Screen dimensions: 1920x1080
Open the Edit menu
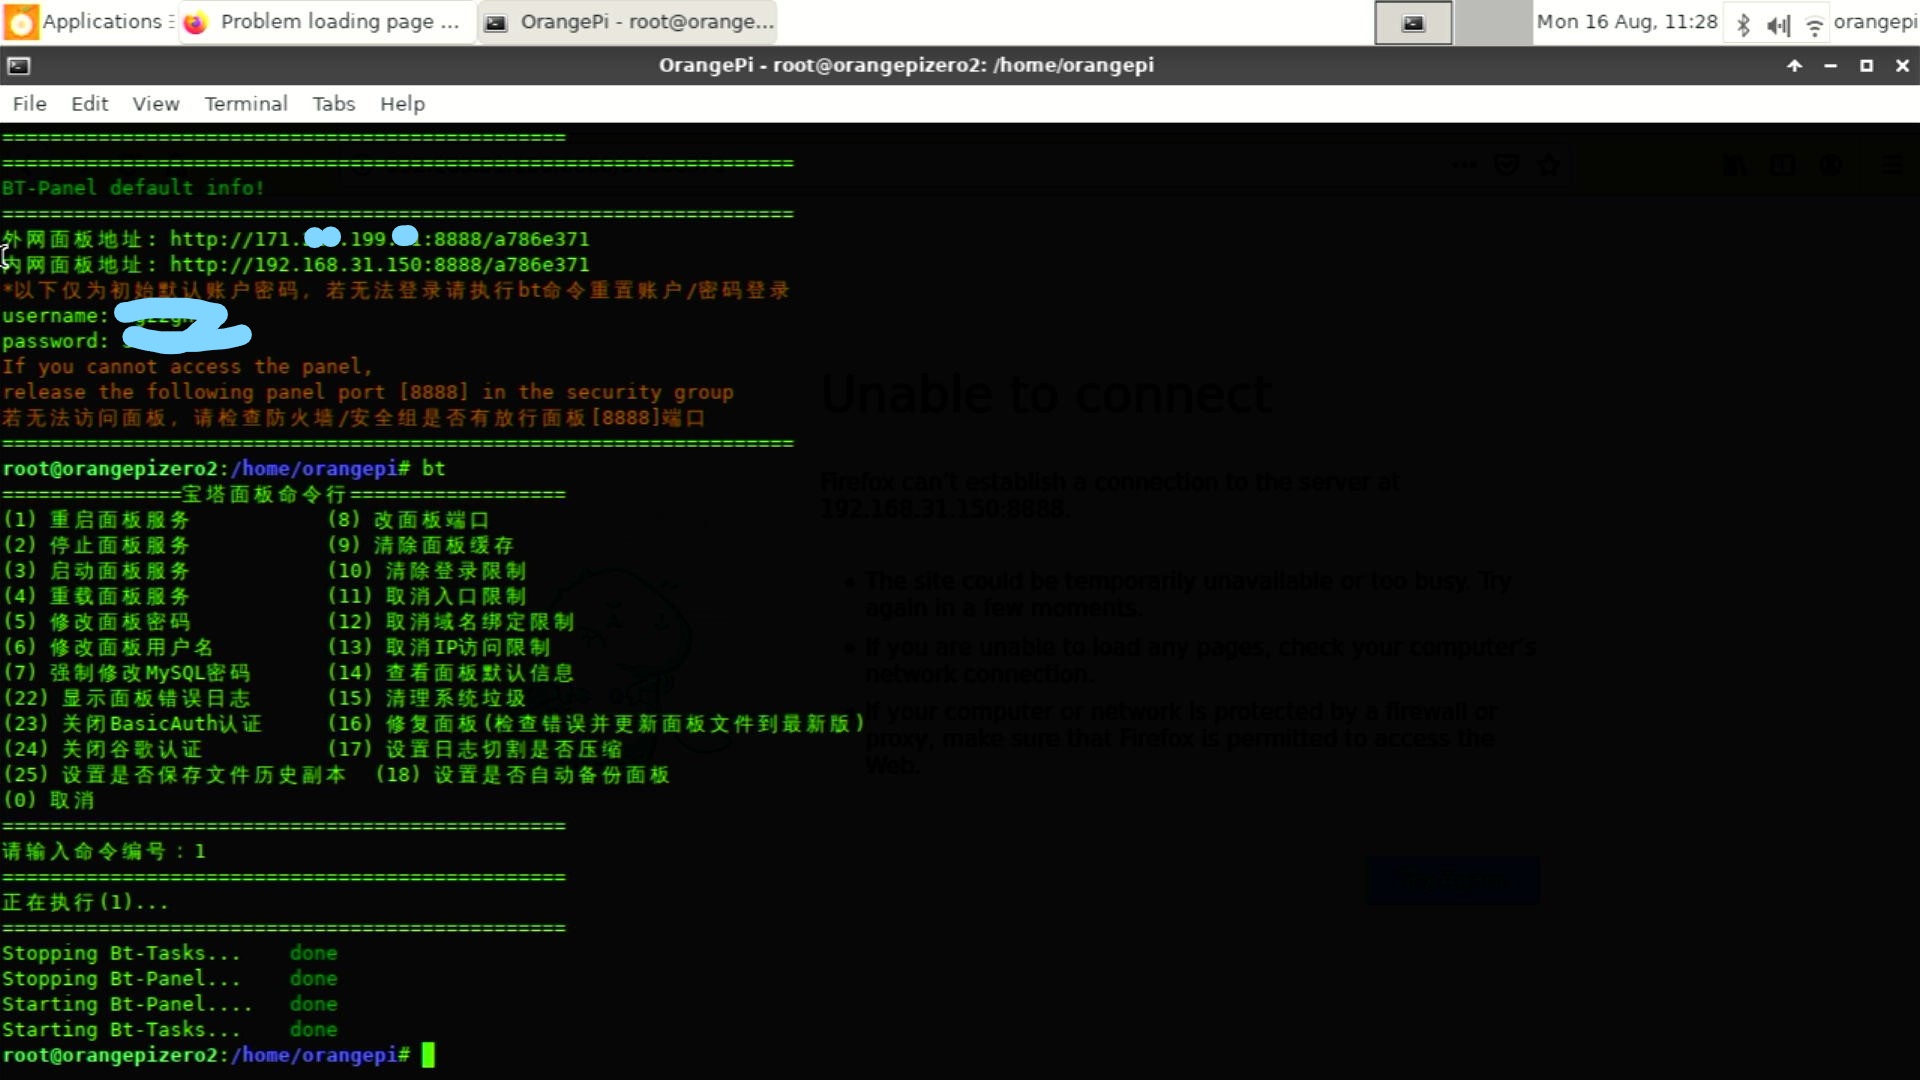coord(89,104)
